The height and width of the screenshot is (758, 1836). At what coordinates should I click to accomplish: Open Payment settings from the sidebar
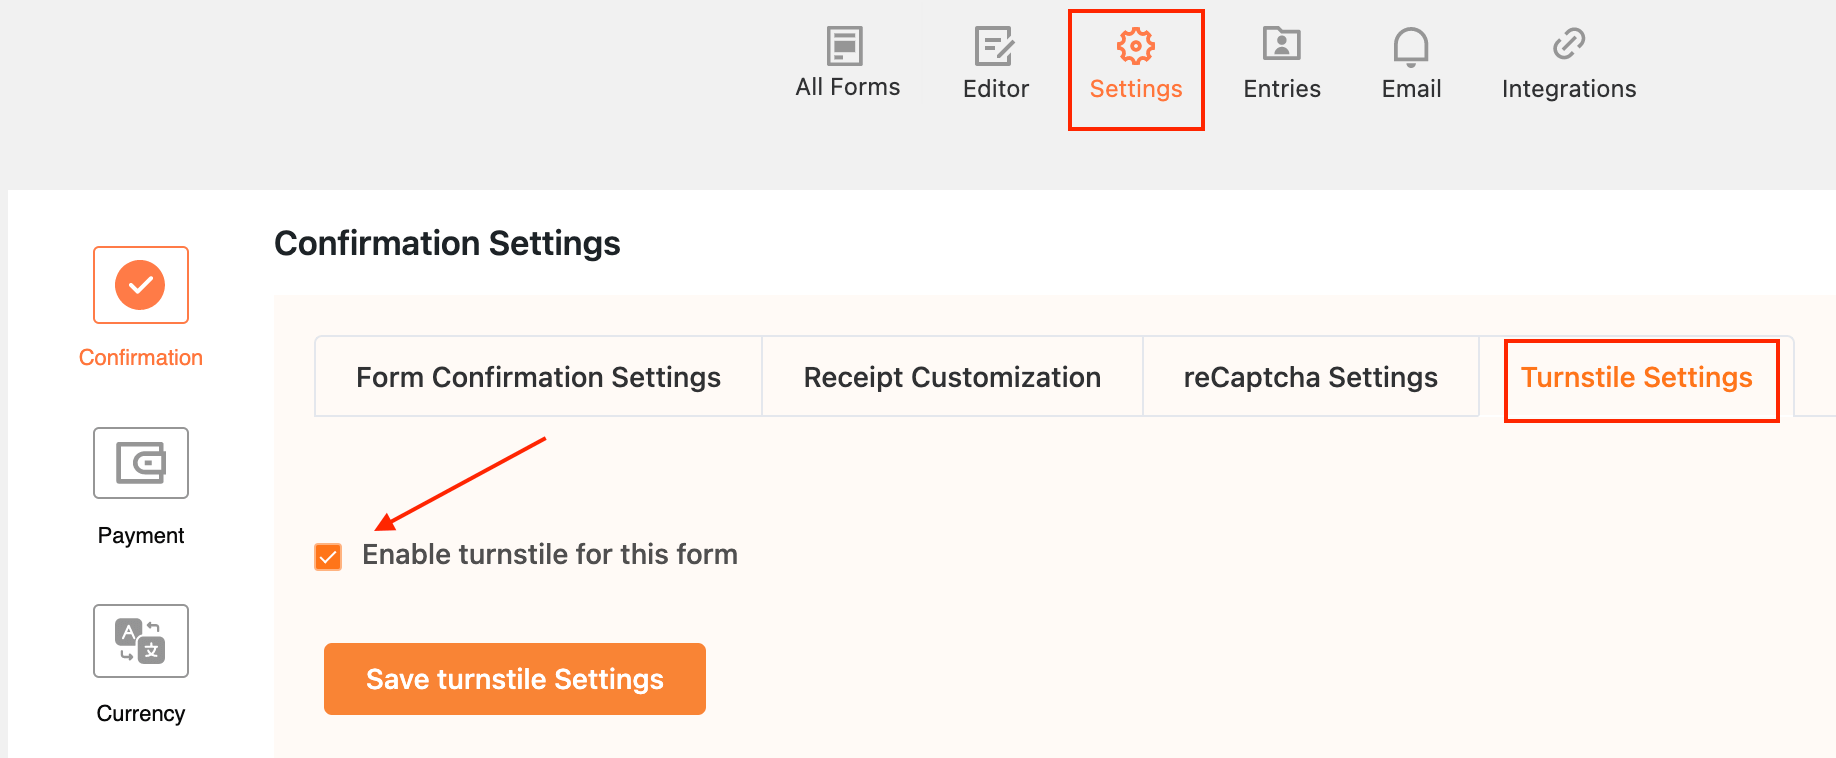pos(140,535)
